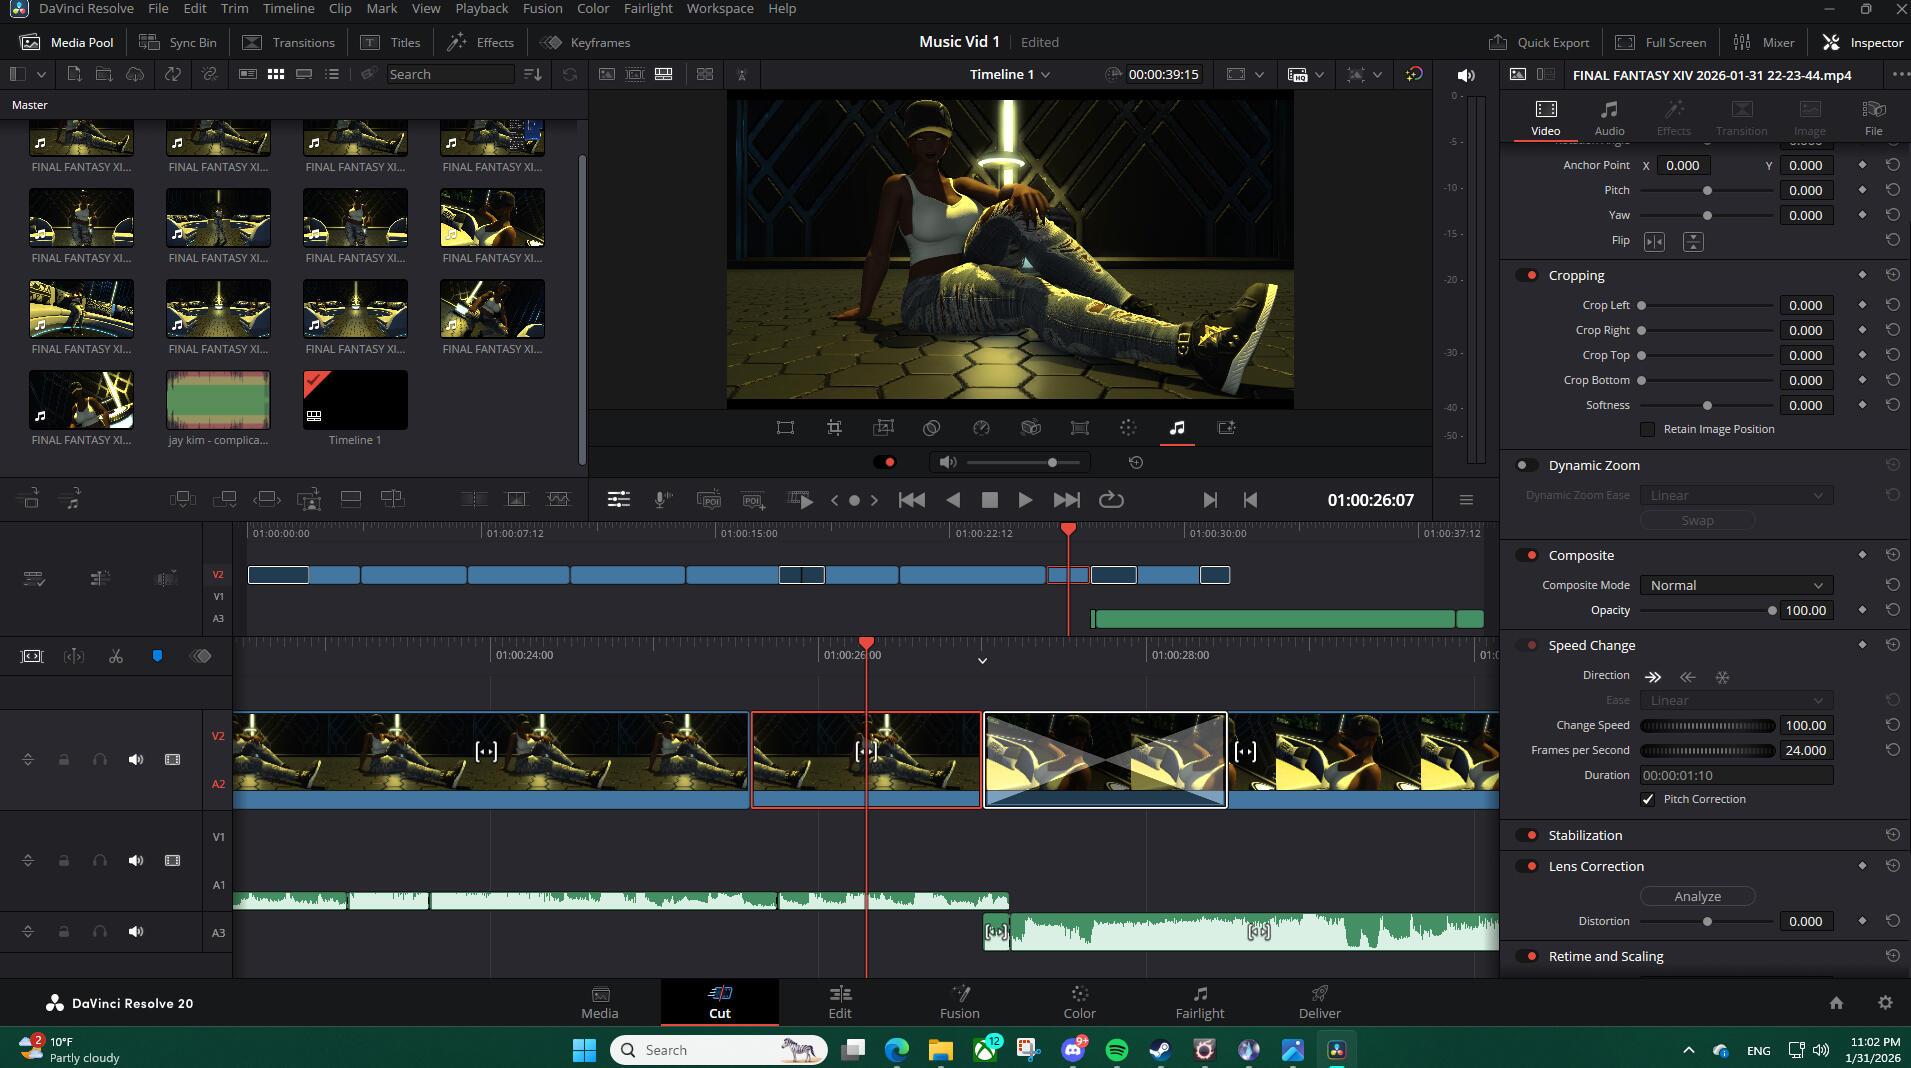Open the Dynamic Zoom Ease dropdown
Screen dimensions: 1911x1068
click(x=1736, y=495)
